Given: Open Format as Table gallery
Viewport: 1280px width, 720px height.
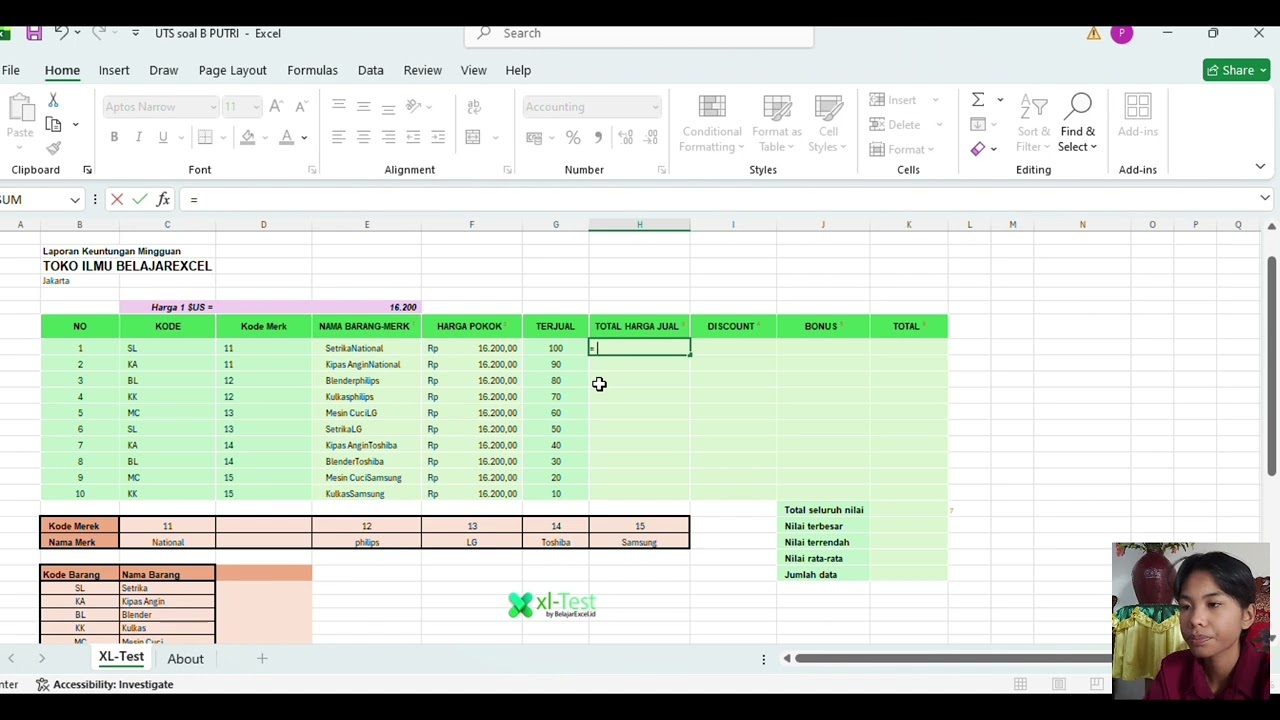Looking at the screenshot, I should click(x=777, y=124).
